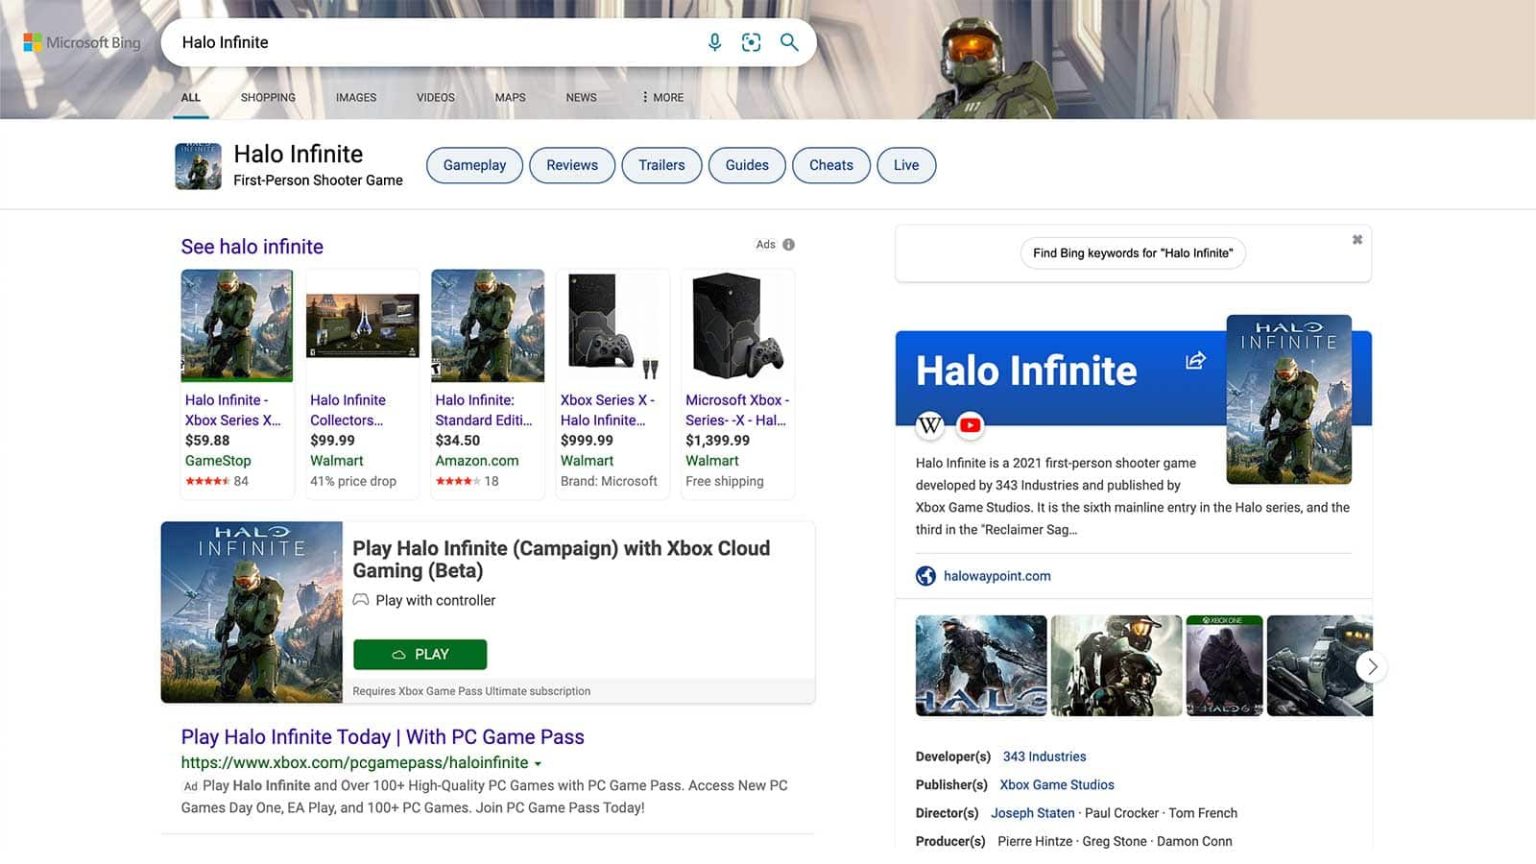Viewport: 1536px width, 864px height.
Task: Open the dropdown arrow beside the xbox.com URL
Action: pyautogui.click(x=538, y=762)
